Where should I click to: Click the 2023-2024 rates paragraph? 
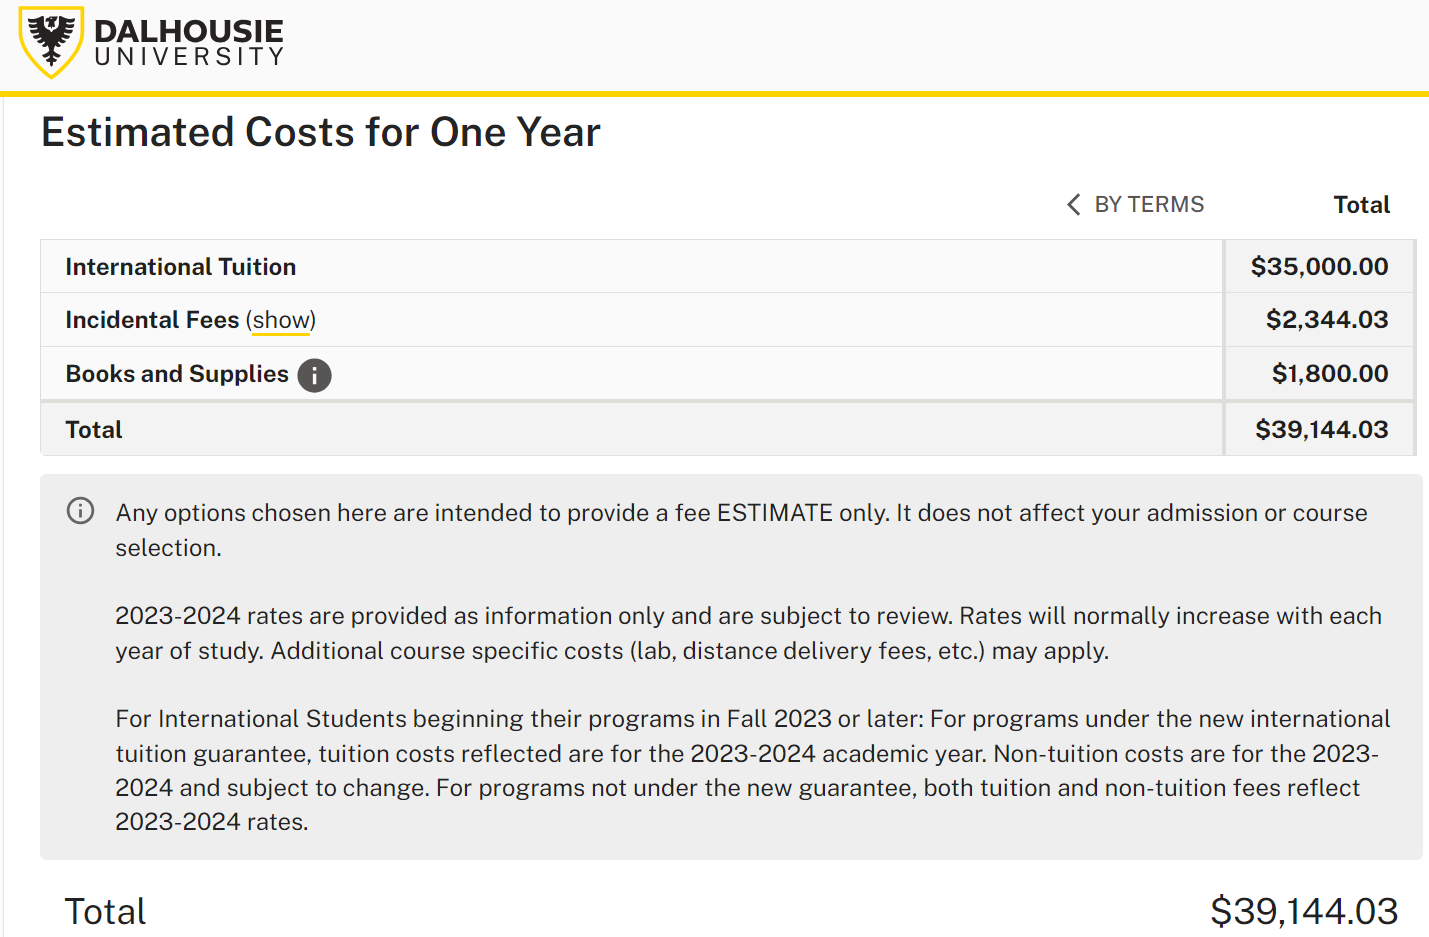(748, 633)
